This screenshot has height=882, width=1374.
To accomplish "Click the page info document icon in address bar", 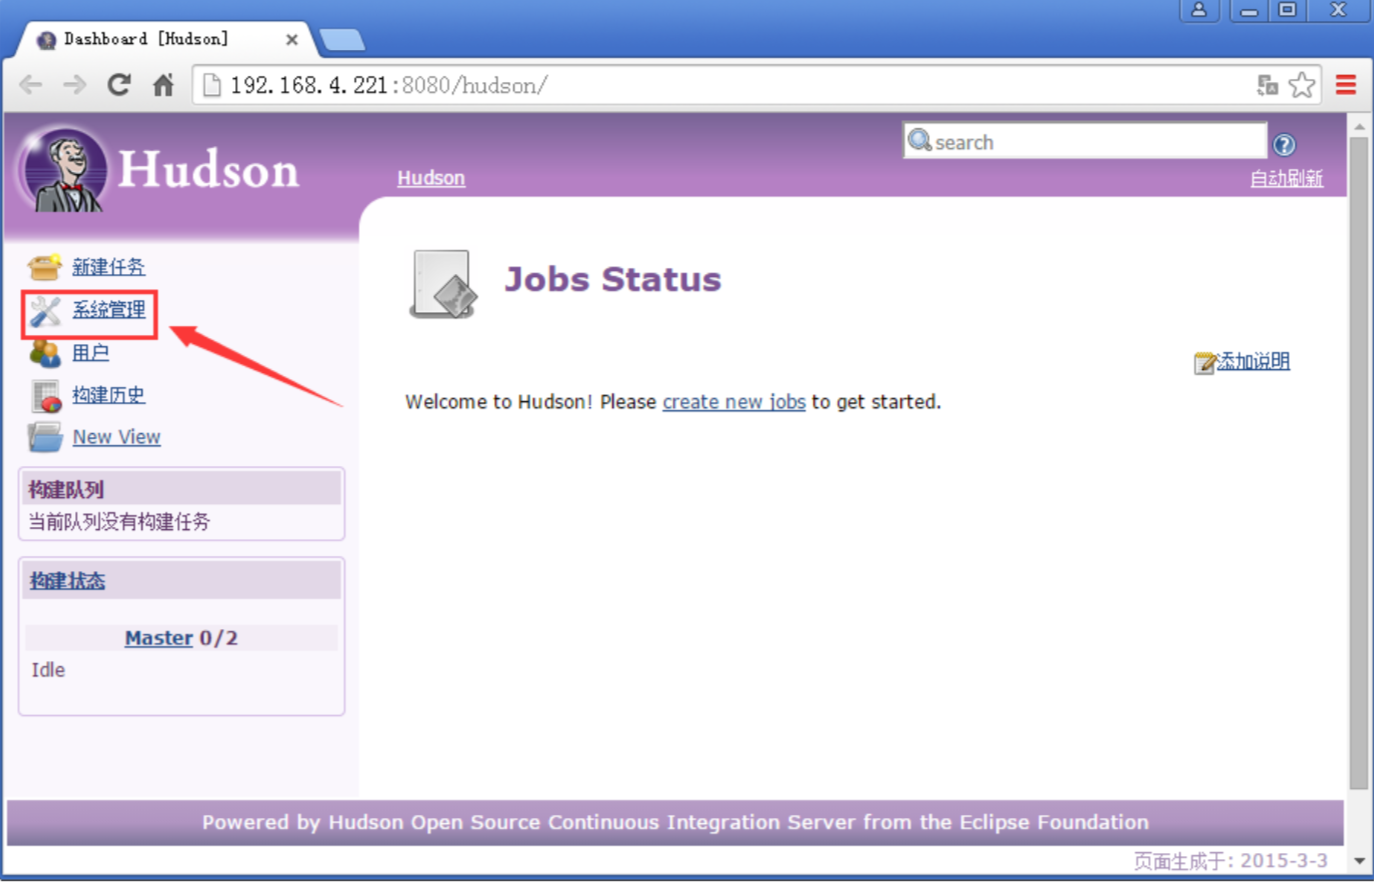I will coord(211,85).
